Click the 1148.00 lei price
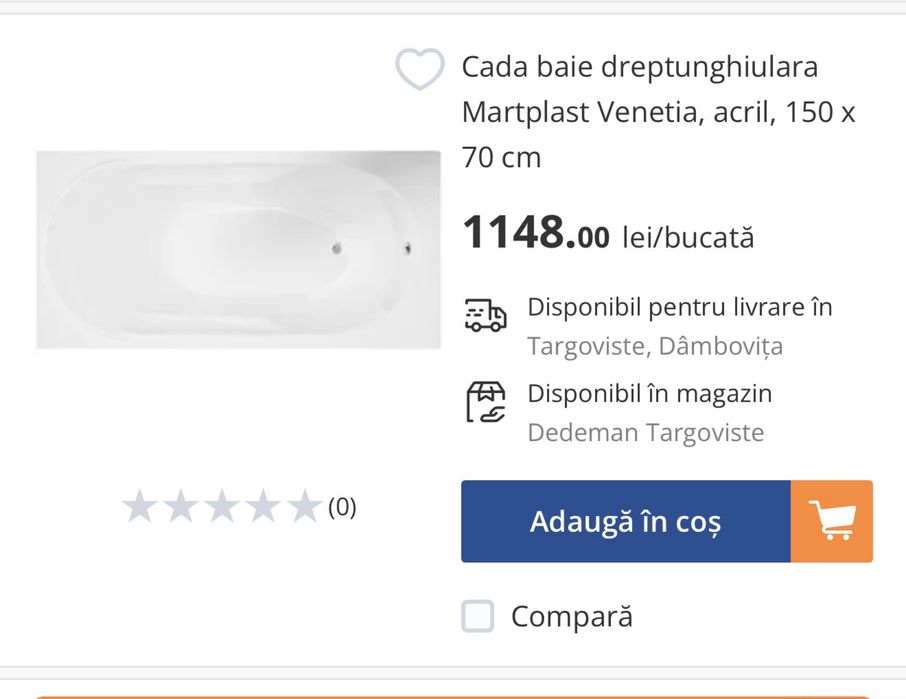The height and width of the screenshot is (699, 906). click(x=536, y=234)
